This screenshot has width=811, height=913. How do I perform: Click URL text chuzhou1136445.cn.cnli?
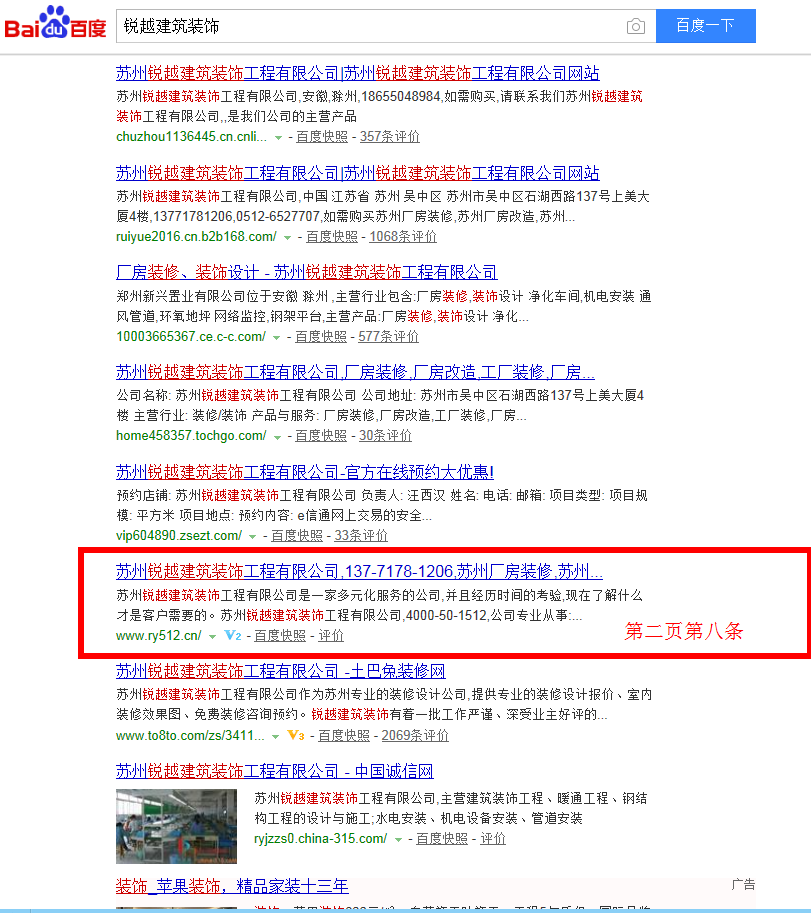point(192,137)
